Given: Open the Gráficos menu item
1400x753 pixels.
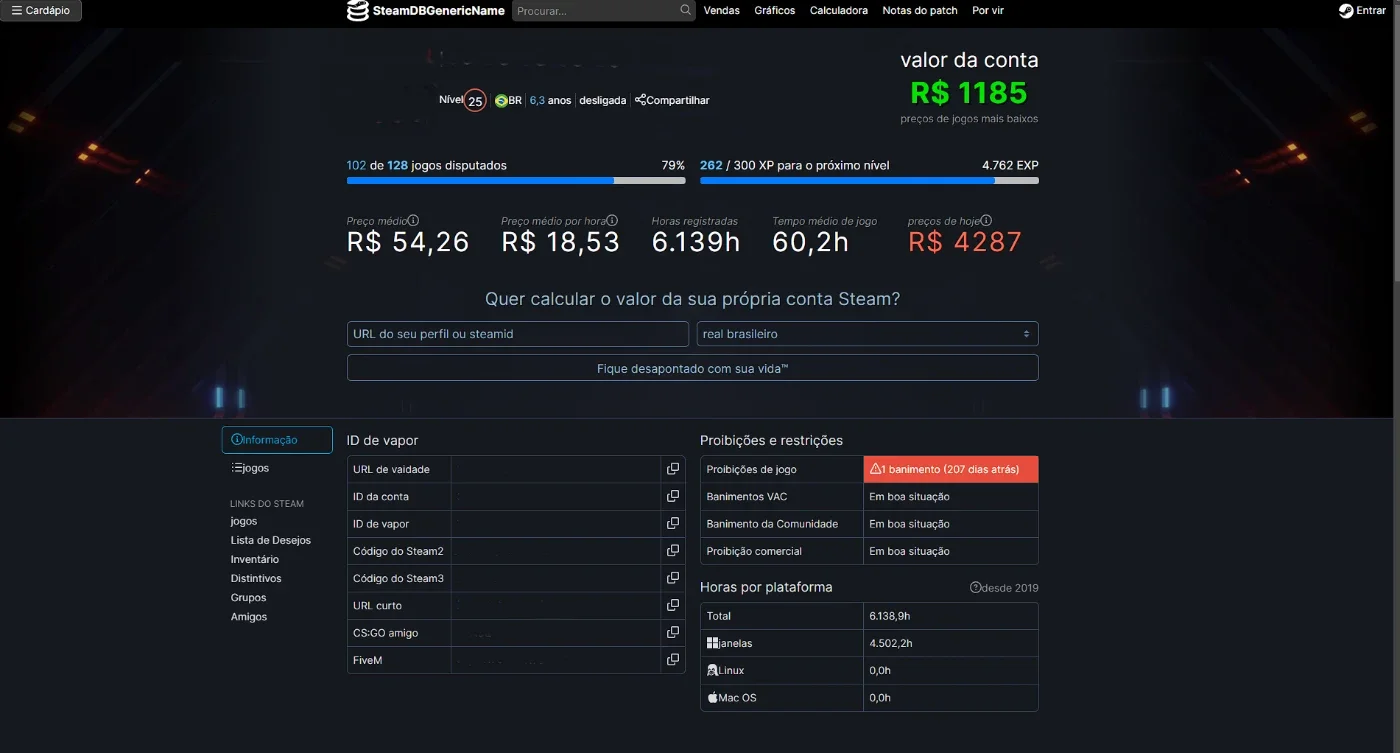Looking at the screenshot, I should 775,11.
